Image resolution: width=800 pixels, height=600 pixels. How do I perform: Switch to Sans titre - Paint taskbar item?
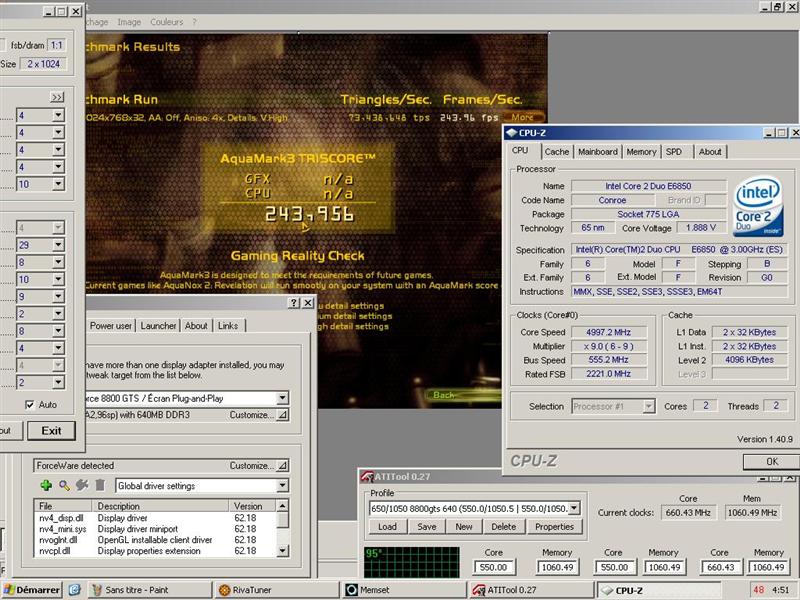tap(149, 590)
